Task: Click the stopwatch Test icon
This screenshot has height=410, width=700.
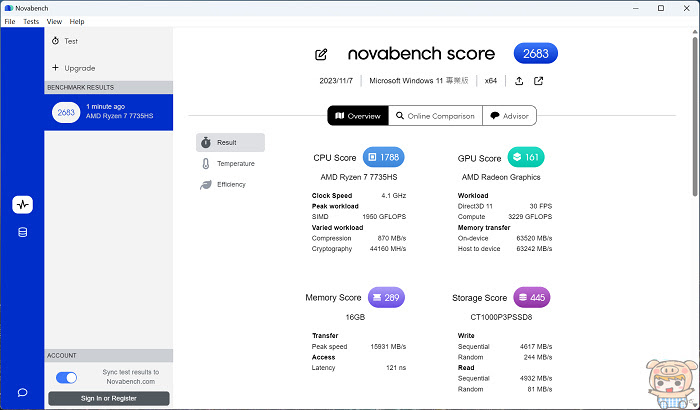Action: pyautogui.click(x=55, y=41)
